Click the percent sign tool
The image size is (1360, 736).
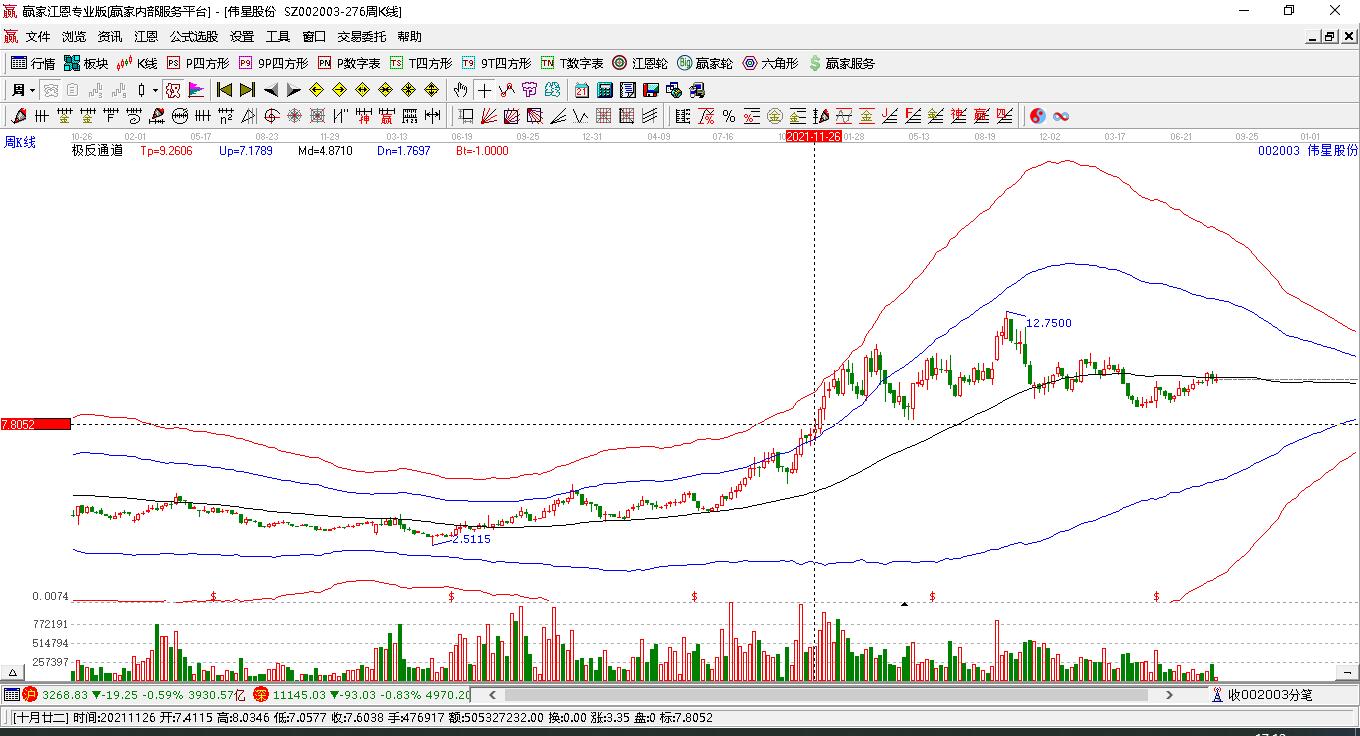(x=729, y=116)
